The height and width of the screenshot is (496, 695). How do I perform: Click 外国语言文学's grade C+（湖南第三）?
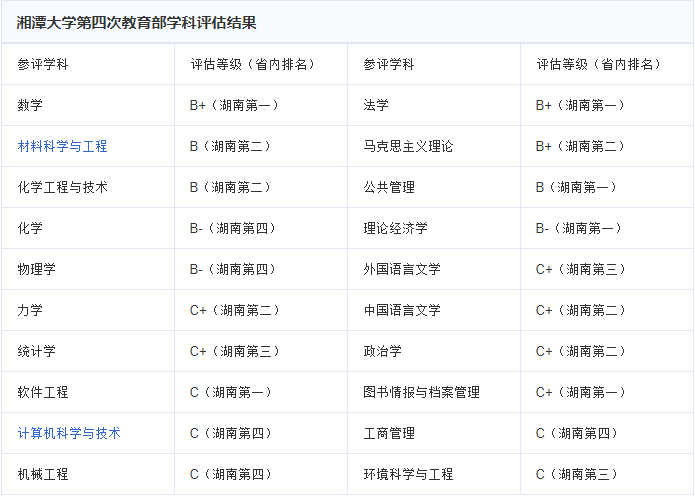point(581,269)
